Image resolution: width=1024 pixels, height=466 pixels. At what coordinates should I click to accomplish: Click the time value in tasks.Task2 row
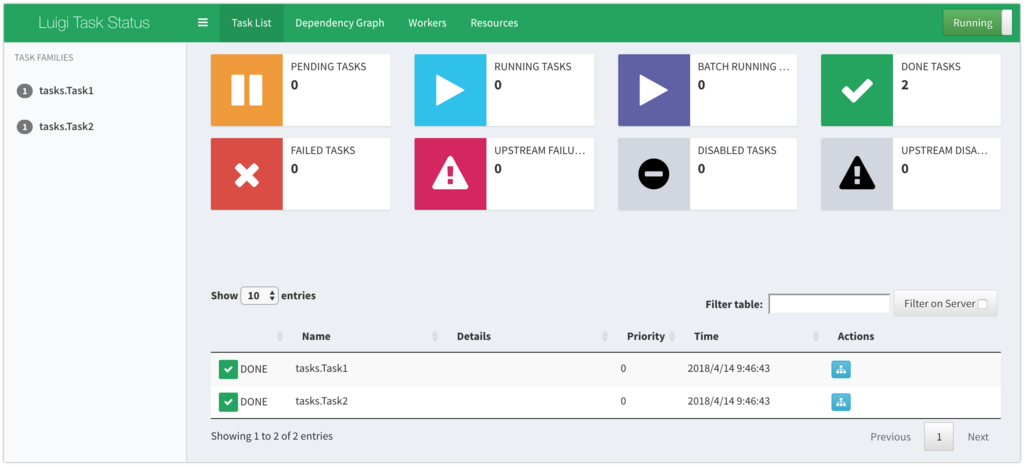click(729, 401)
